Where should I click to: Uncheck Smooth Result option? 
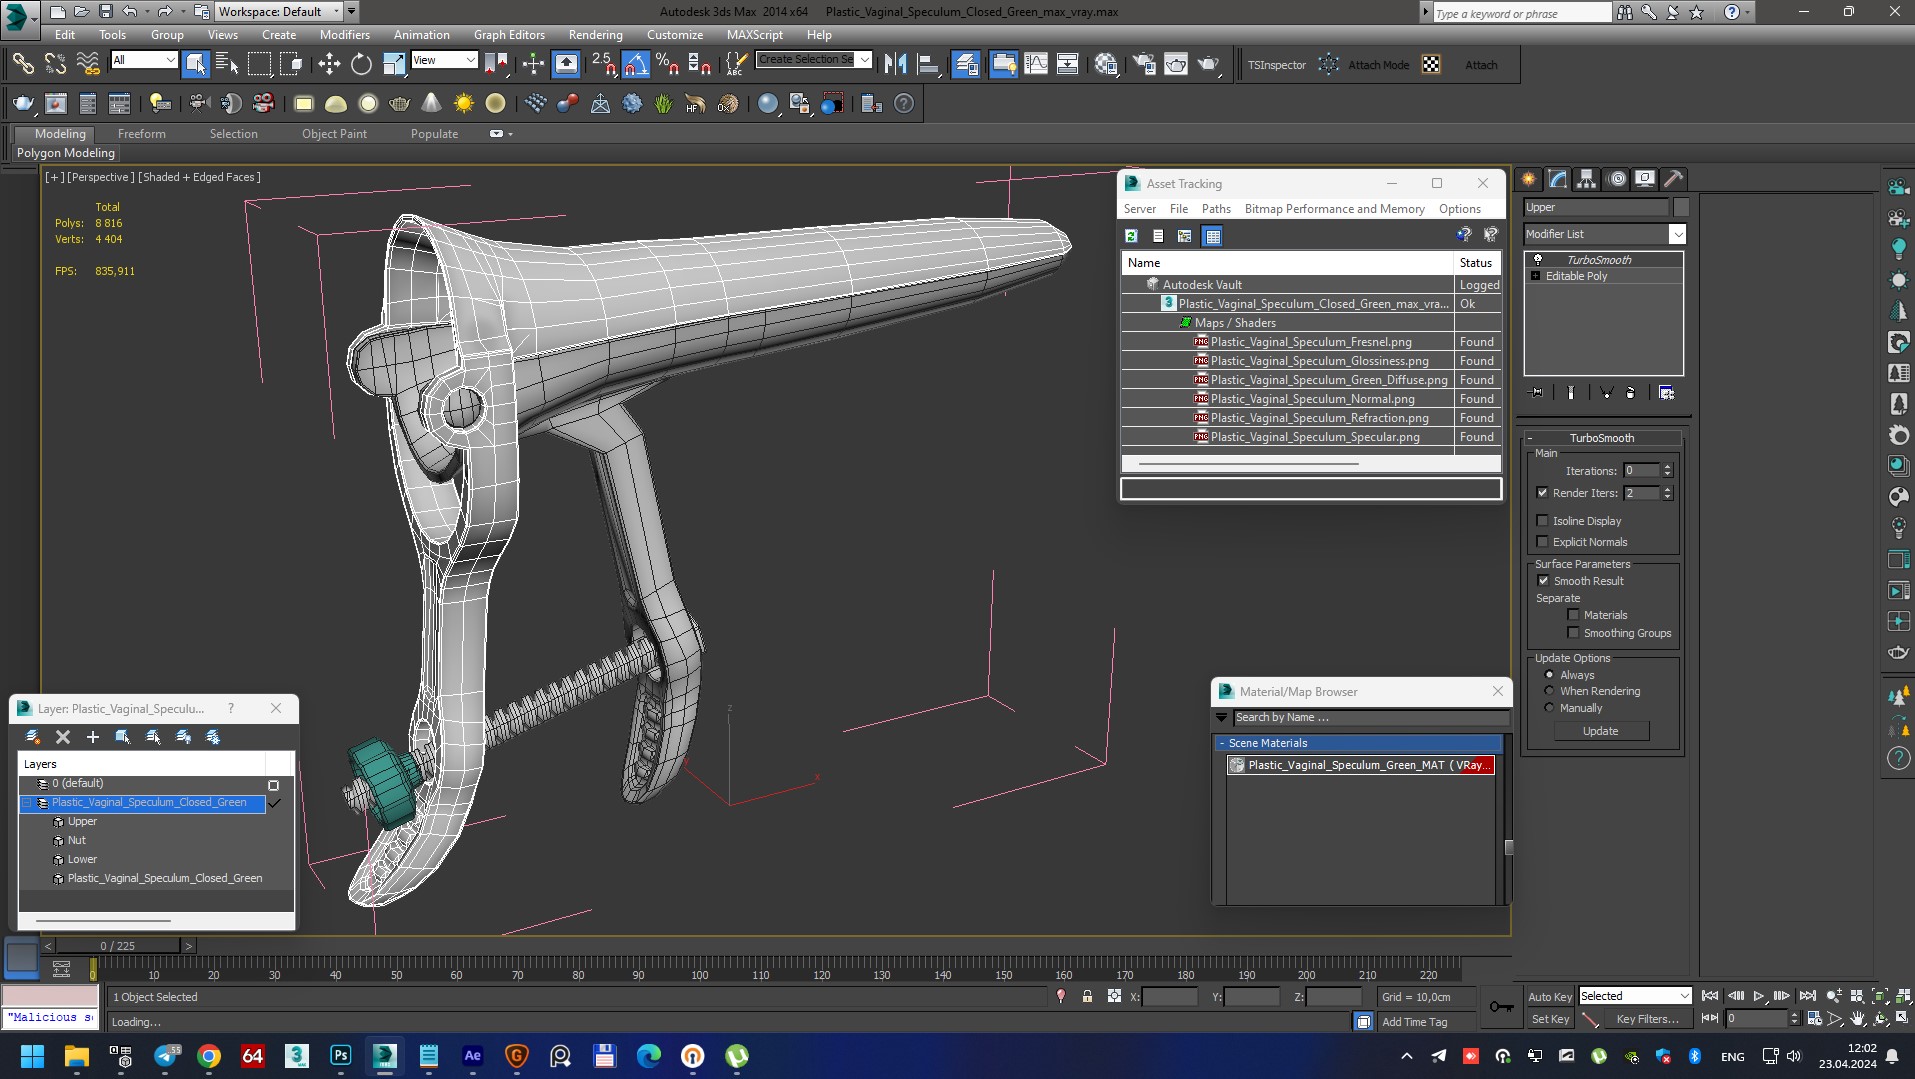(x=1543, y=581)
